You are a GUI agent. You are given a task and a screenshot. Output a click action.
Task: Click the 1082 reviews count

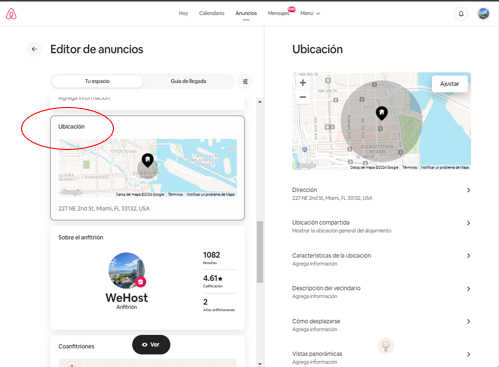click(x=211, y=255)
